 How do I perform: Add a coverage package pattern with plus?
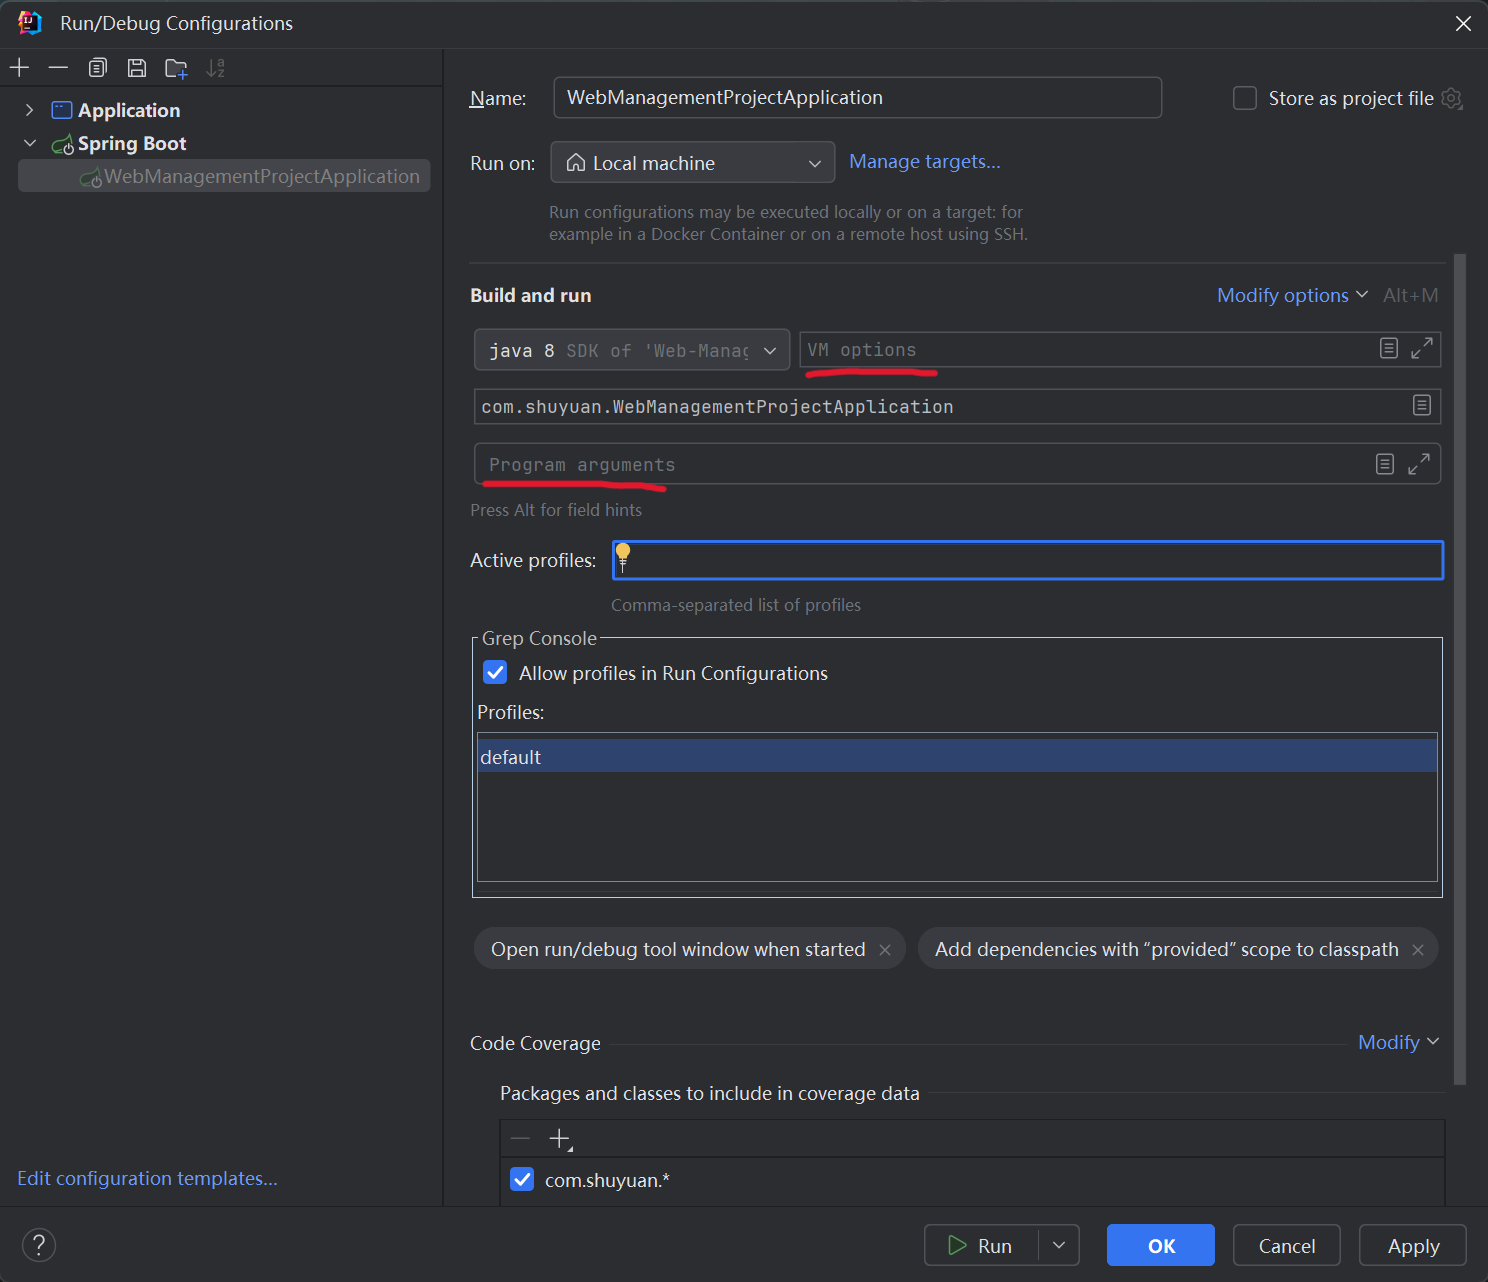pos(560,1139)
